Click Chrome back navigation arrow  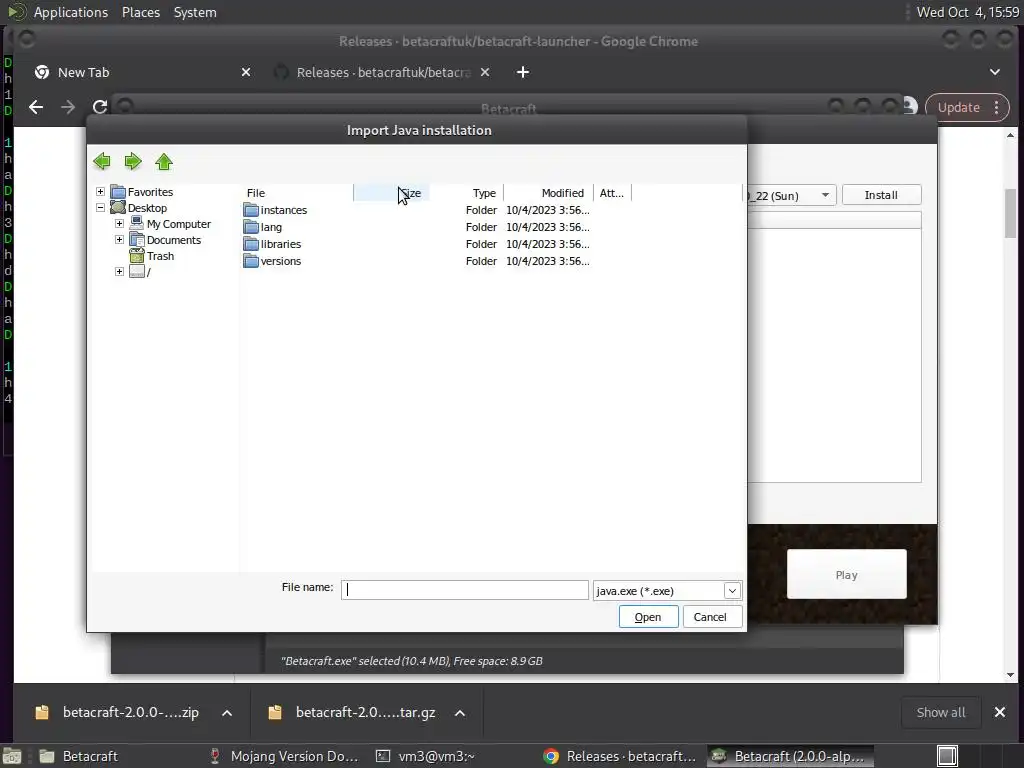[36, 107]
